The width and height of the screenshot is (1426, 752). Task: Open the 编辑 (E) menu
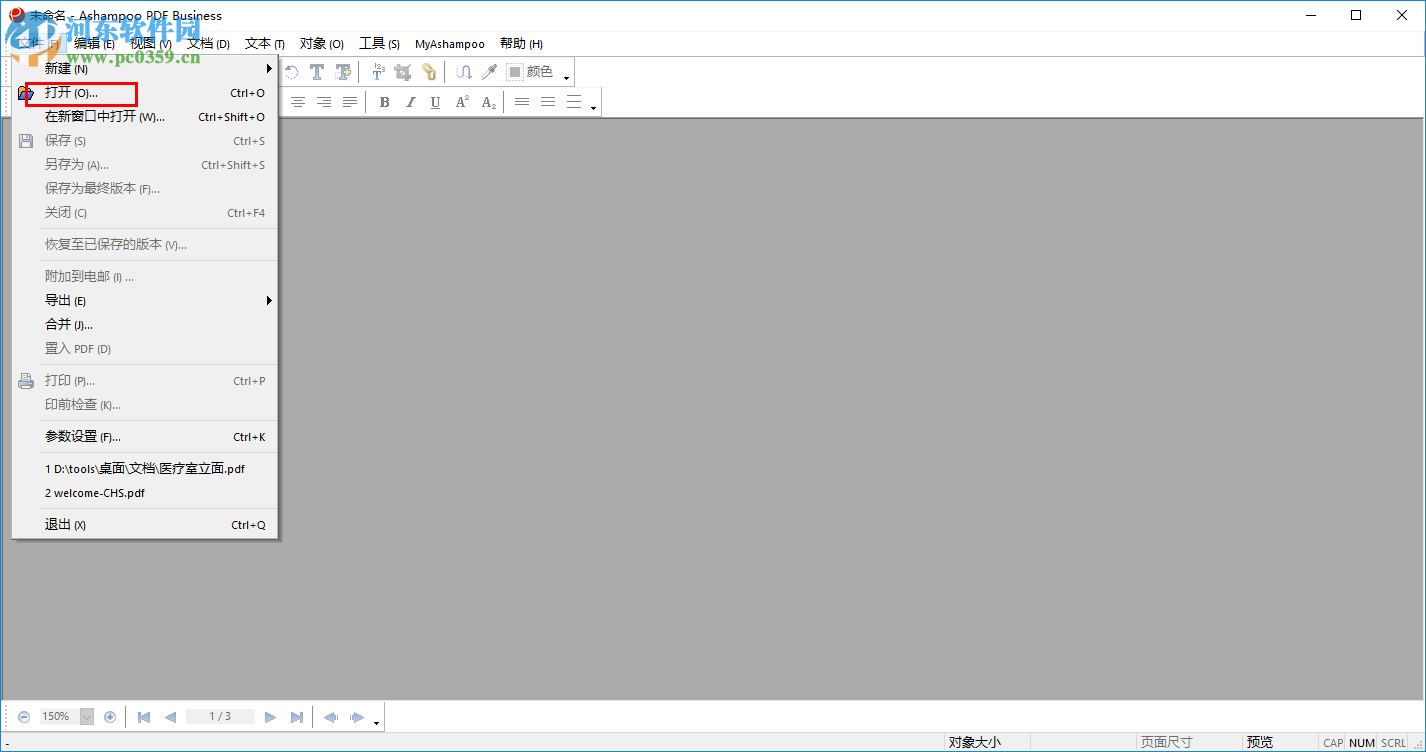pos(94,44)
